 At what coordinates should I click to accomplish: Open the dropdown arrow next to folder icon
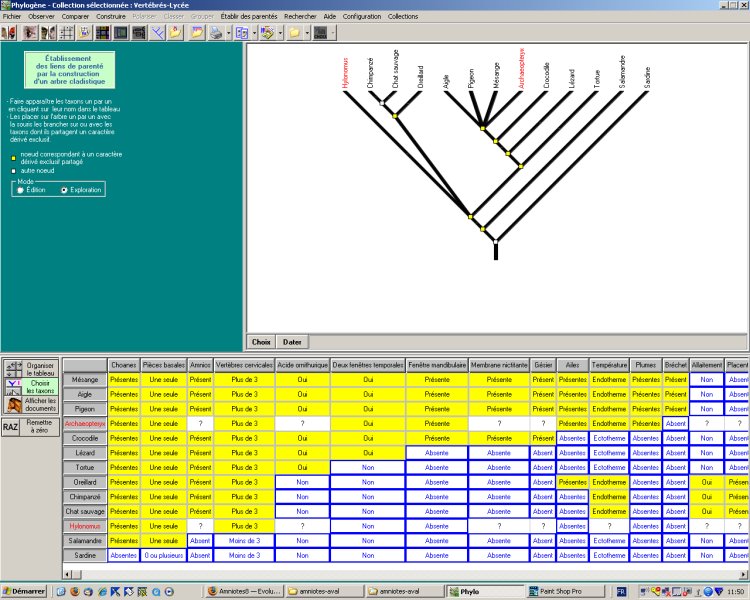tap(306, 33)
